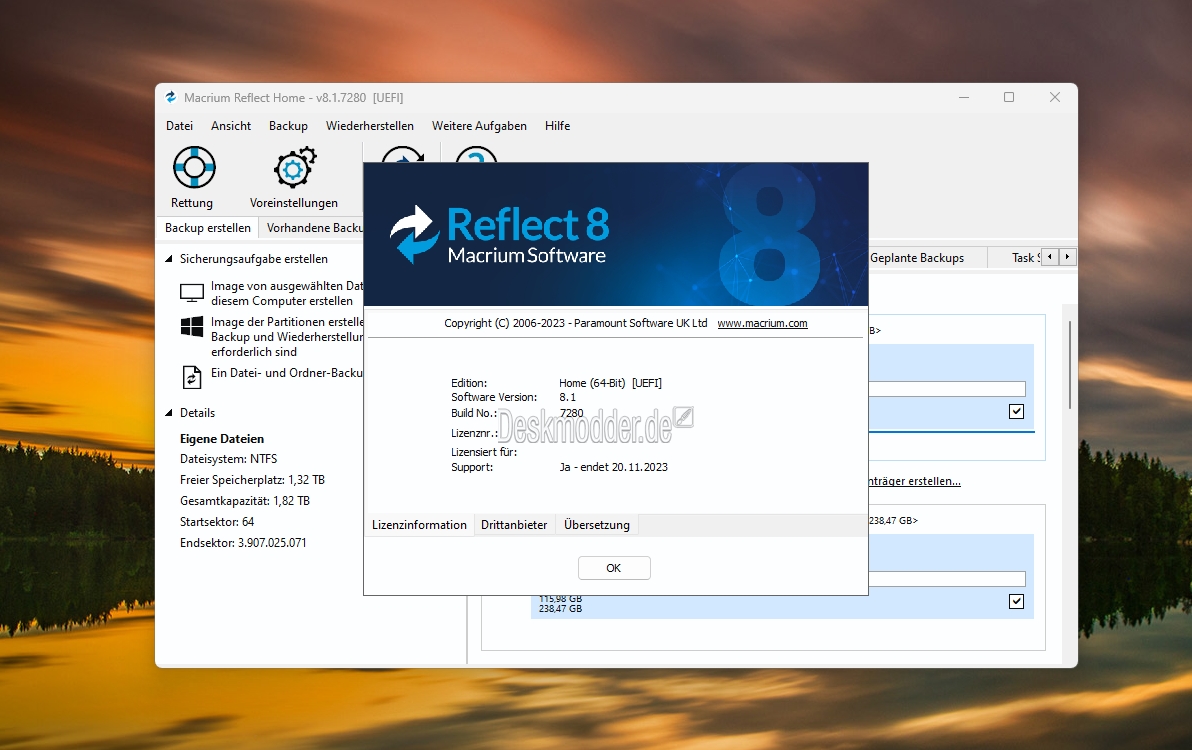This screenshot has width=1192, height=750.
Task: Click the Build No. 7280 value
Action: click(x=571, y=413)
